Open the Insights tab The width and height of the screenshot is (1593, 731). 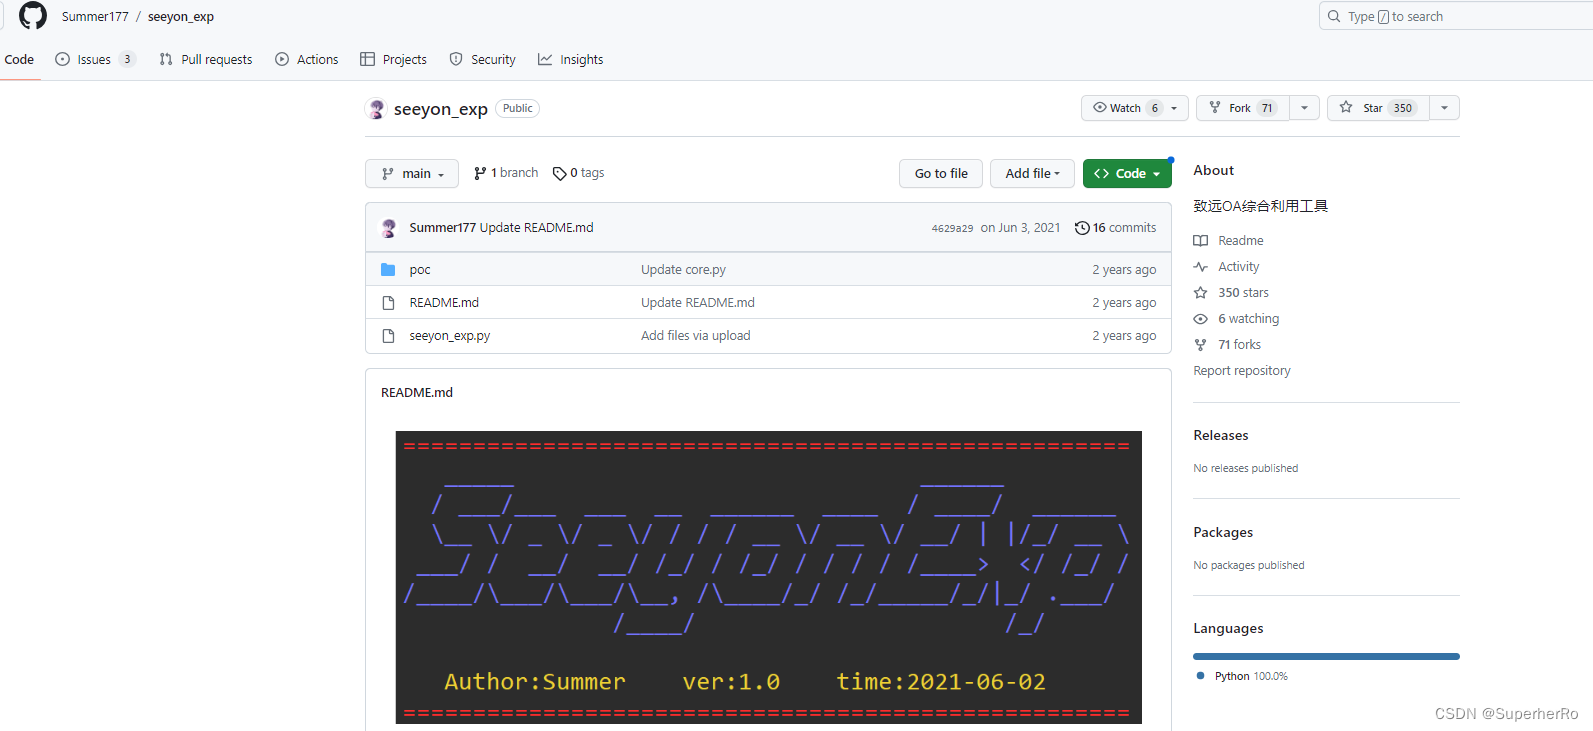click(x=571, y=60)
